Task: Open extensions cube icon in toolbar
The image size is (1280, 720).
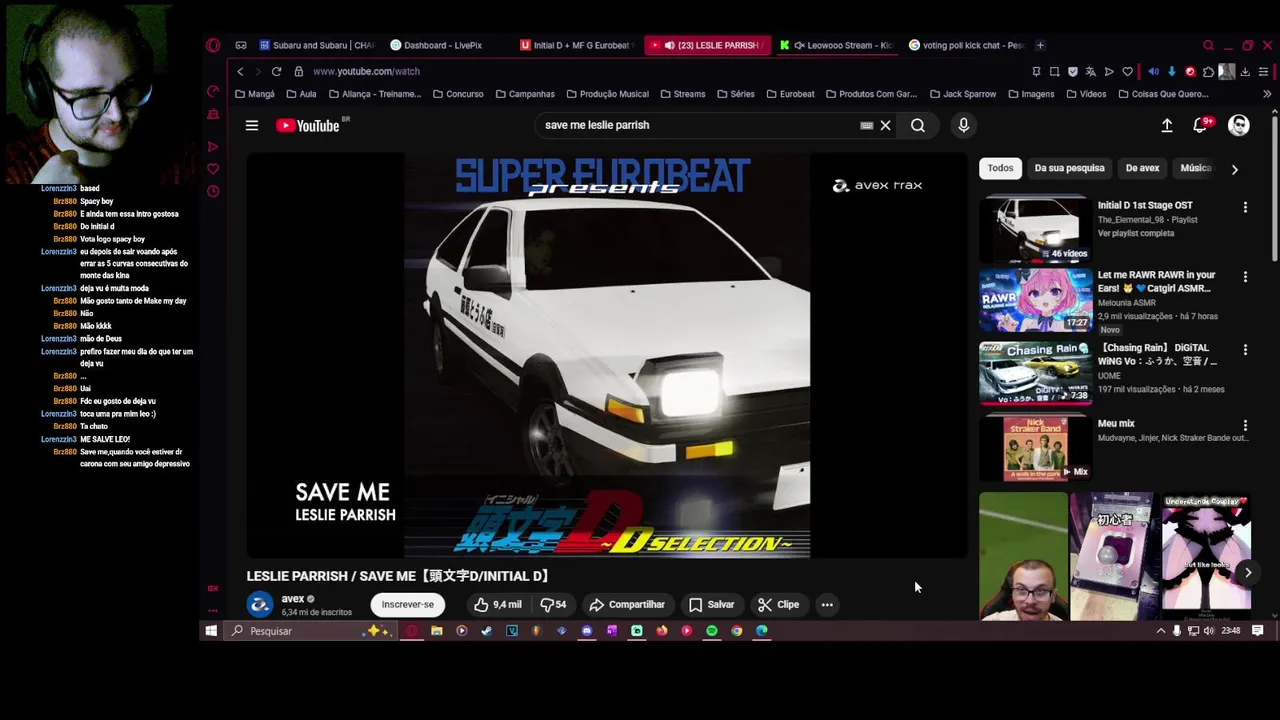Action: pos(1208,71)
